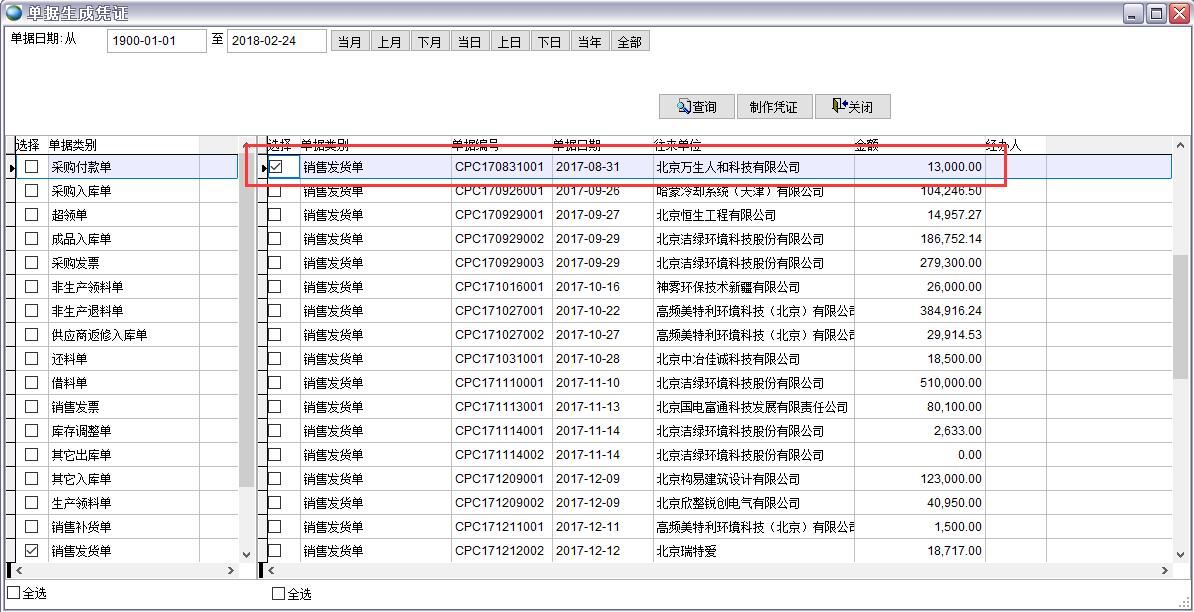1194x612 pixels.
Task: Click the 关闭 exit button
Action: [852, 107]
